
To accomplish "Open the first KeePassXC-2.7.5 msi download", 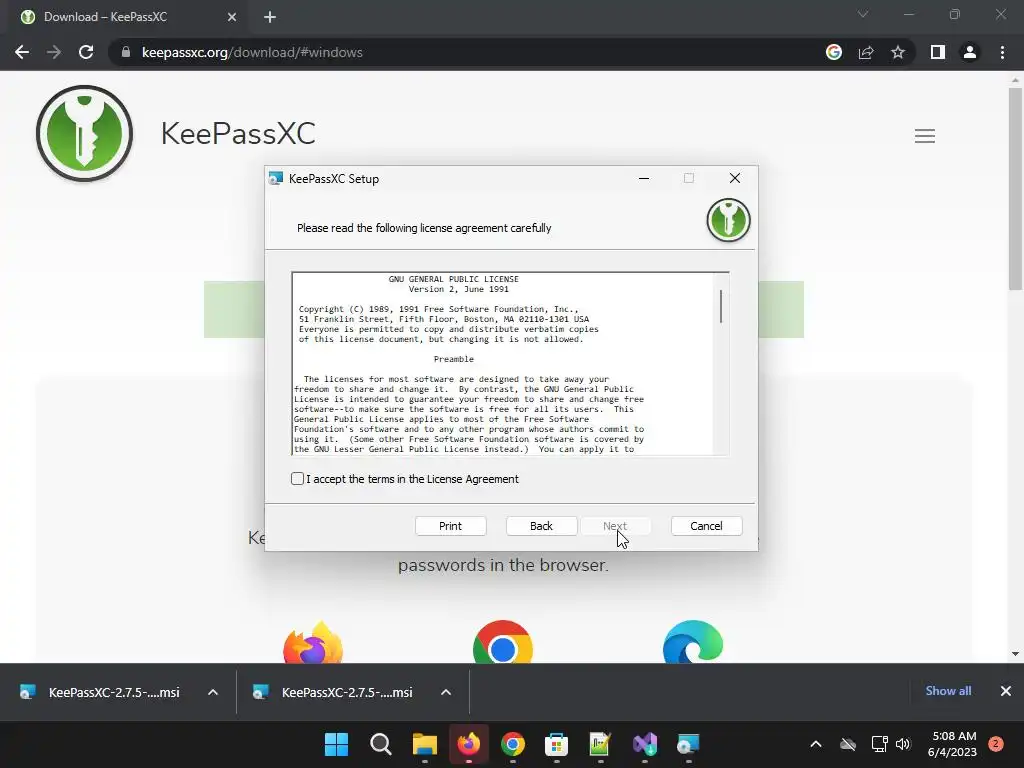I will coord(100,692).
